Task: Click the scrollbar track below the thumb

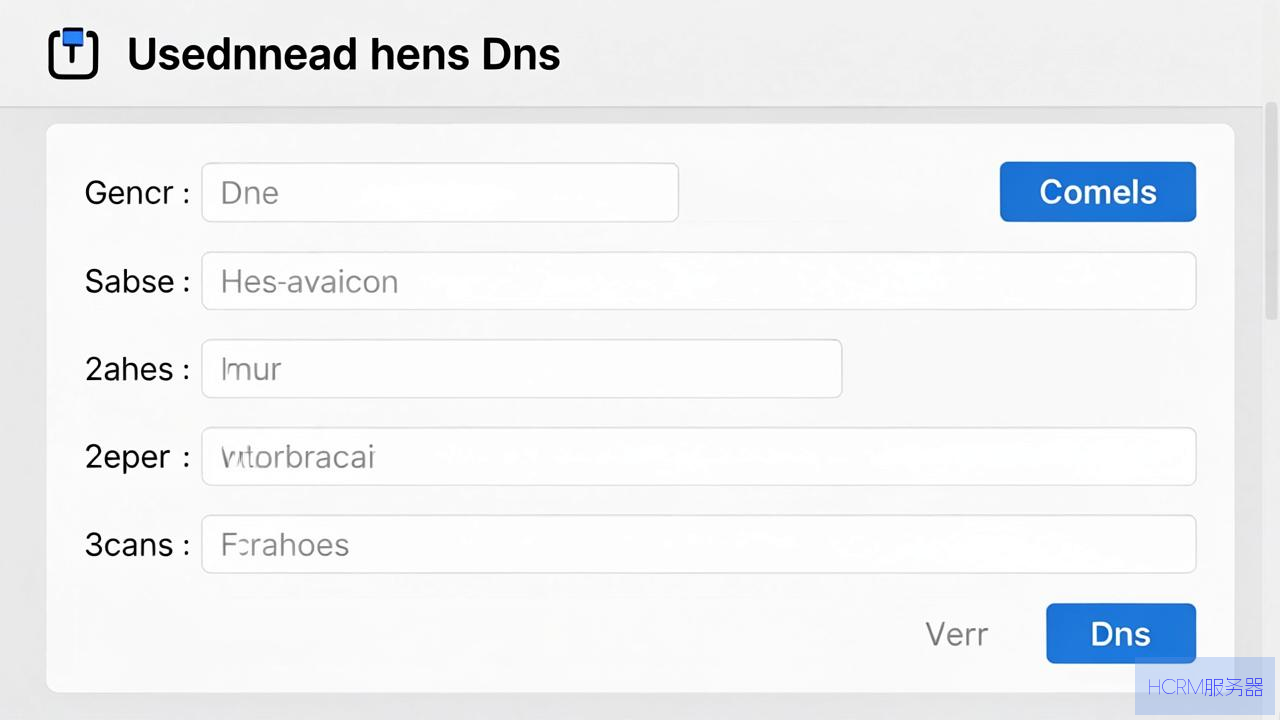Action: 1271,480
